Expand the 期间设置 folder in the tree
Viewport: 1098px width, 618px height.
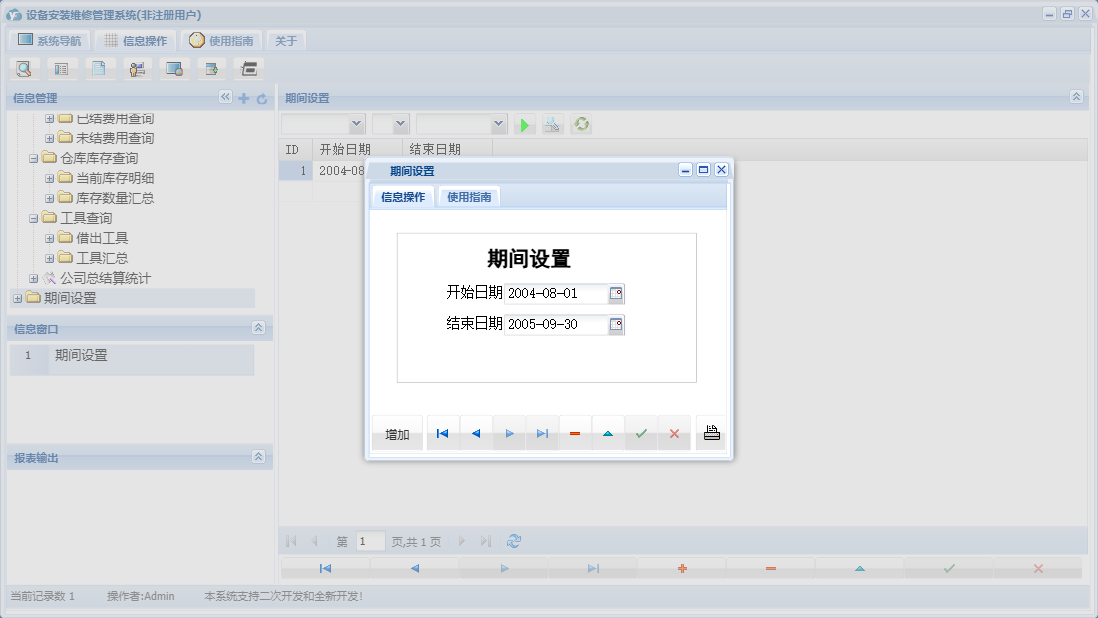pyautogui.click(x=16, y=298)
